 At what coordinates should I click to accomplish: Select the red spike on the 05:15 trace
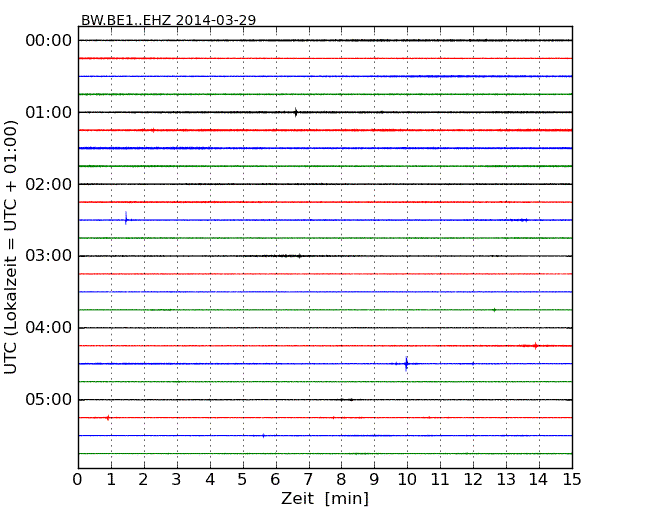[x=108, y=418]
